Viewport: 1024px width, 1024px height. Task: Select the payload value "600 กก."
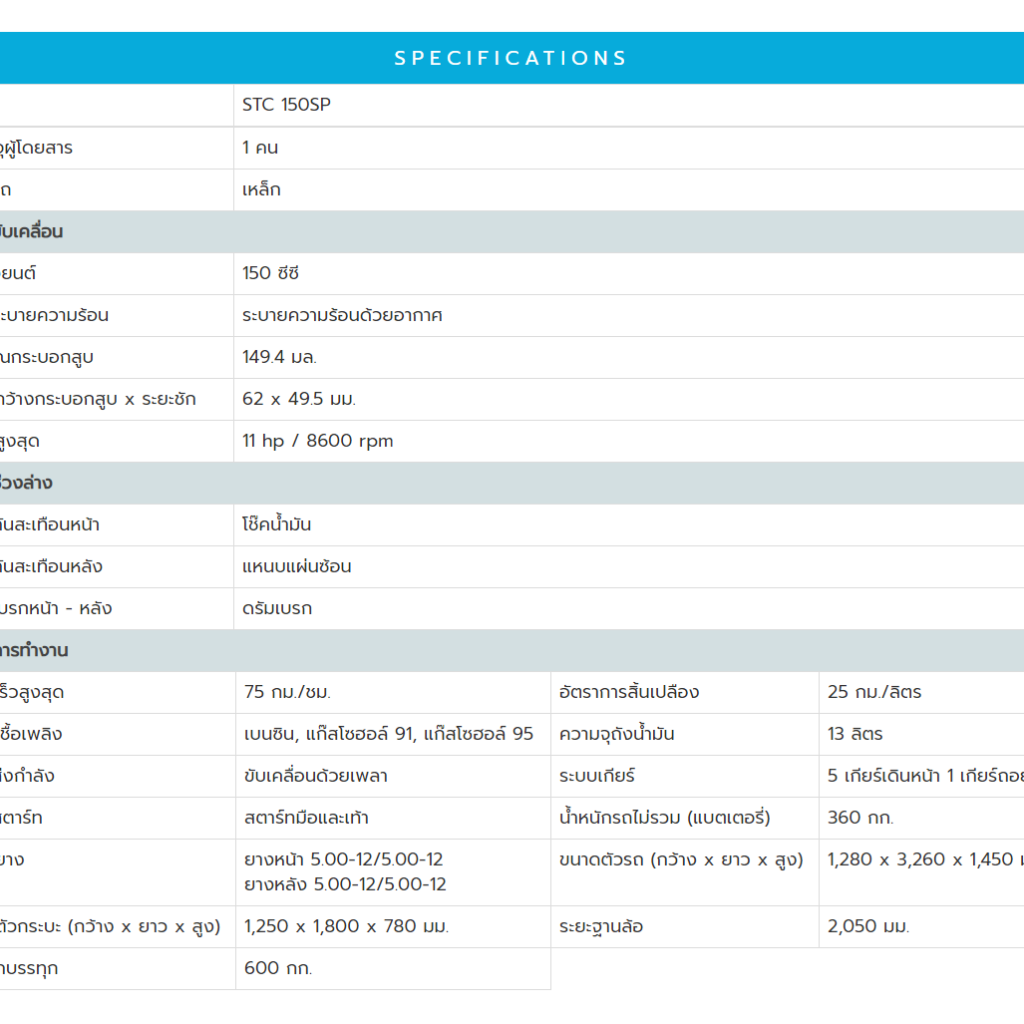[278, 968]
